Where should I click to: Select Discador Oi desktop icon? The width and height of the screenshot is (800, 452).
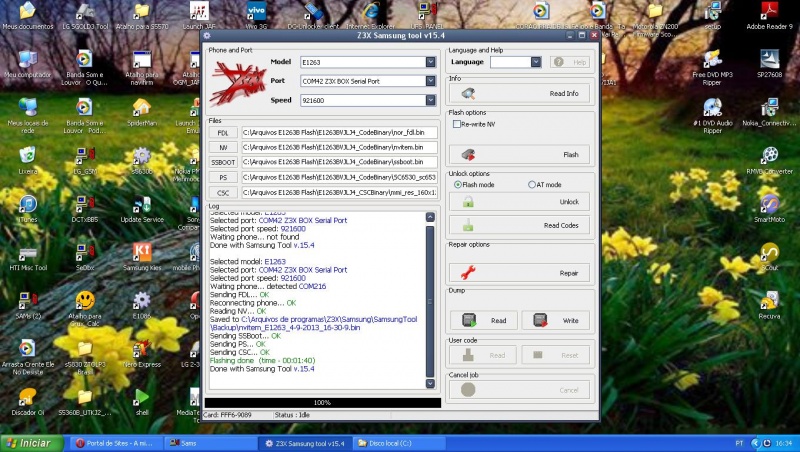[x=28, y=402]
